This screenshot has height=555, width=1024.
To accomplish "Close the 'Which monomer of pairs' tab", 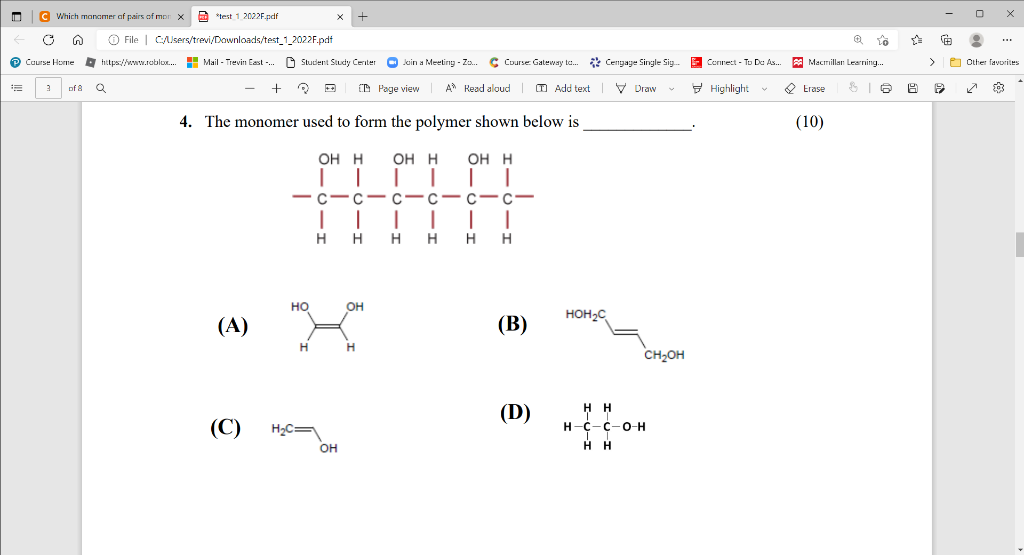I will pyautogui.click(x=181, y=17).
